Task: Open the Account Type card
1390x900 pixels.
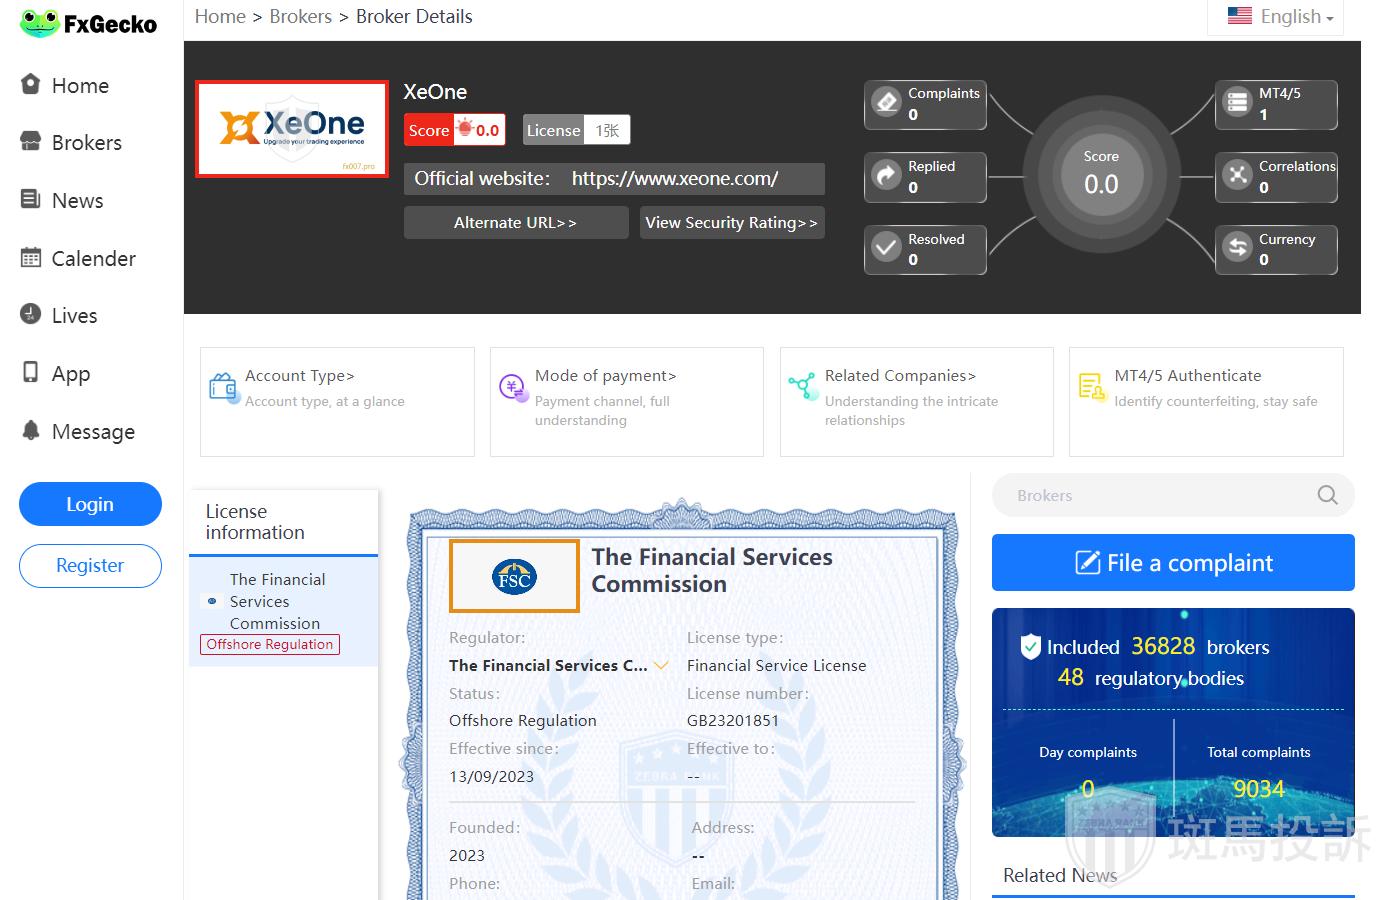Action: [336, 401]
